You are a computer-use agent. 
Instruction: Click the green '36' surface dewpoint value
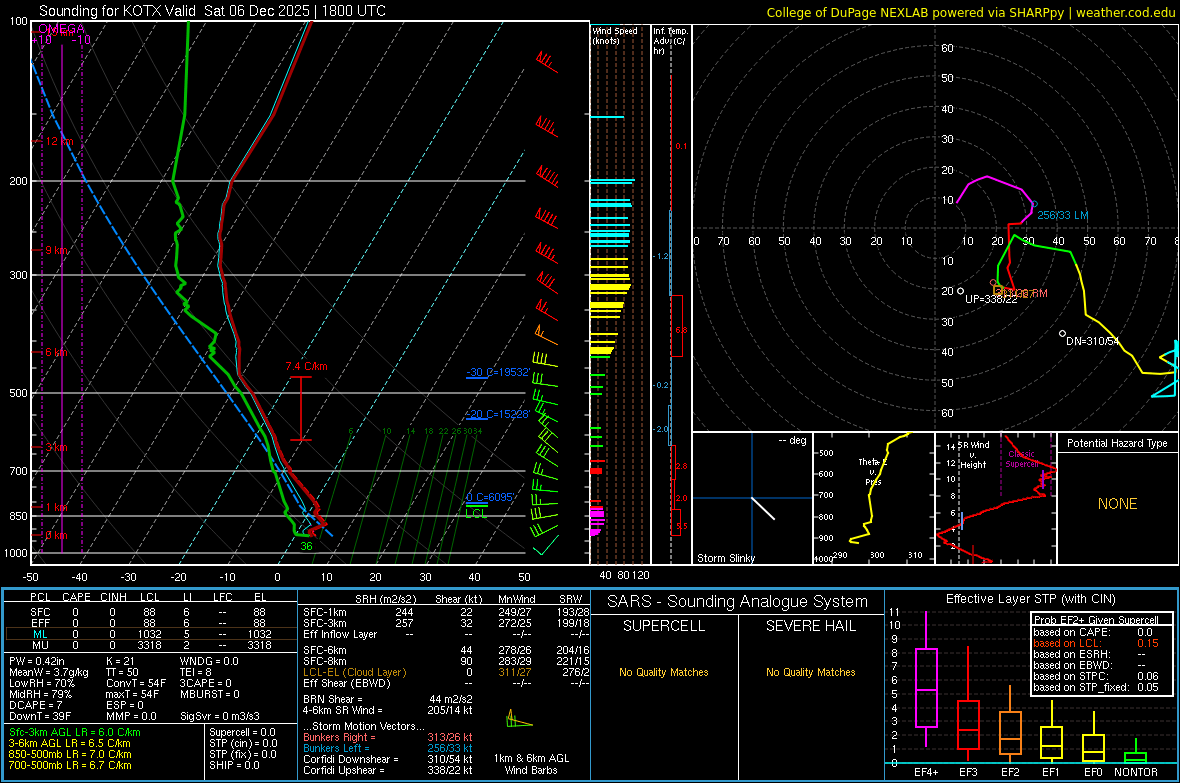(x=306, y=546)
